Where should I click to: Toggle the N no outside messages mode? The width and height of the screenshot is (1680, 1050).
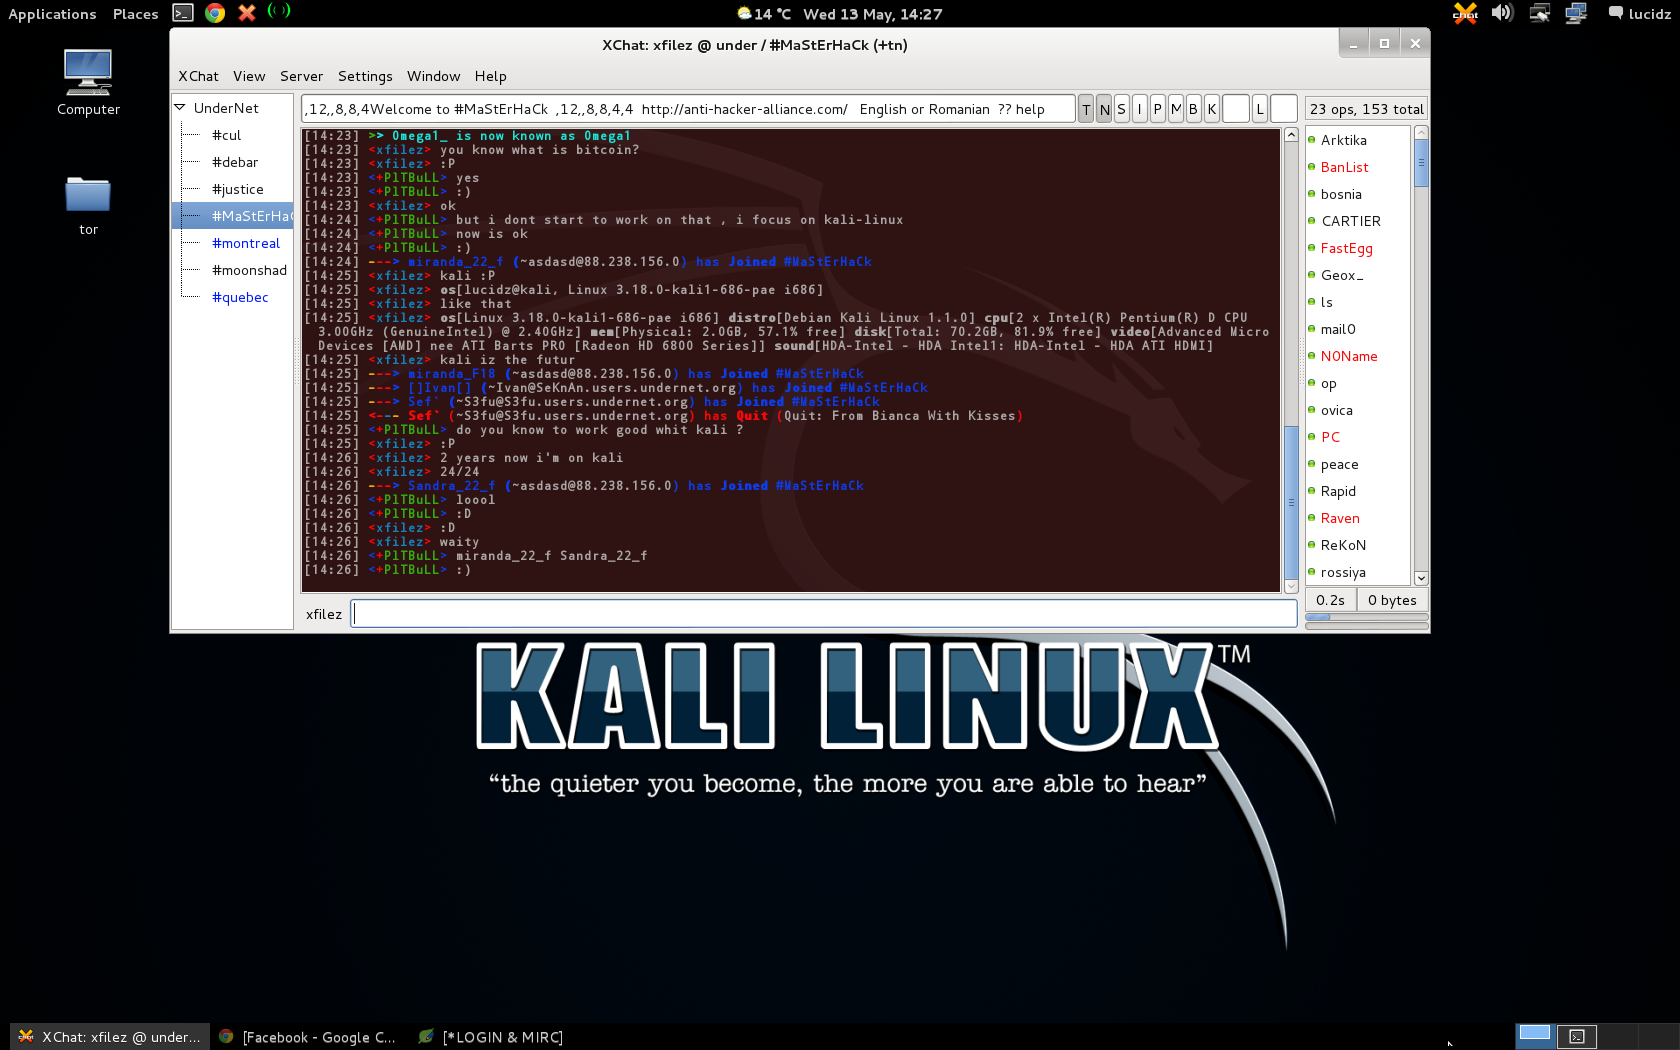pyautogui.click(x=1104, y=109)
